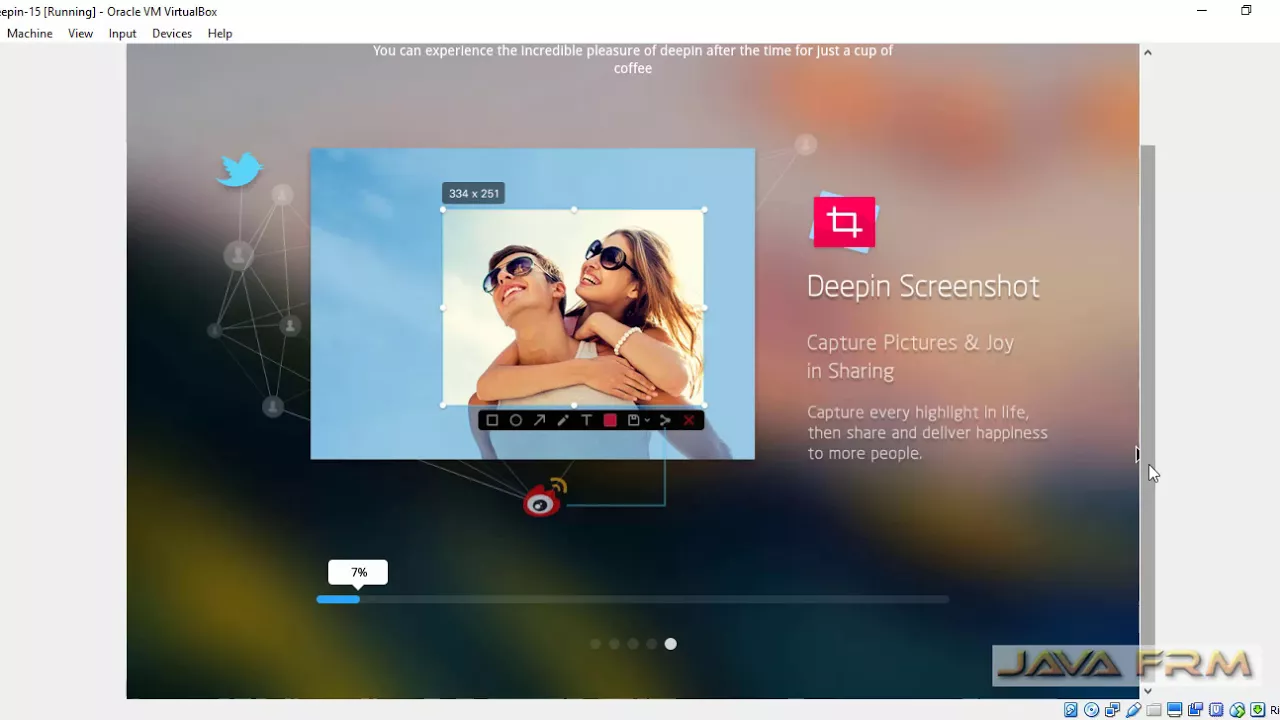Open the Machine menu

30,33
